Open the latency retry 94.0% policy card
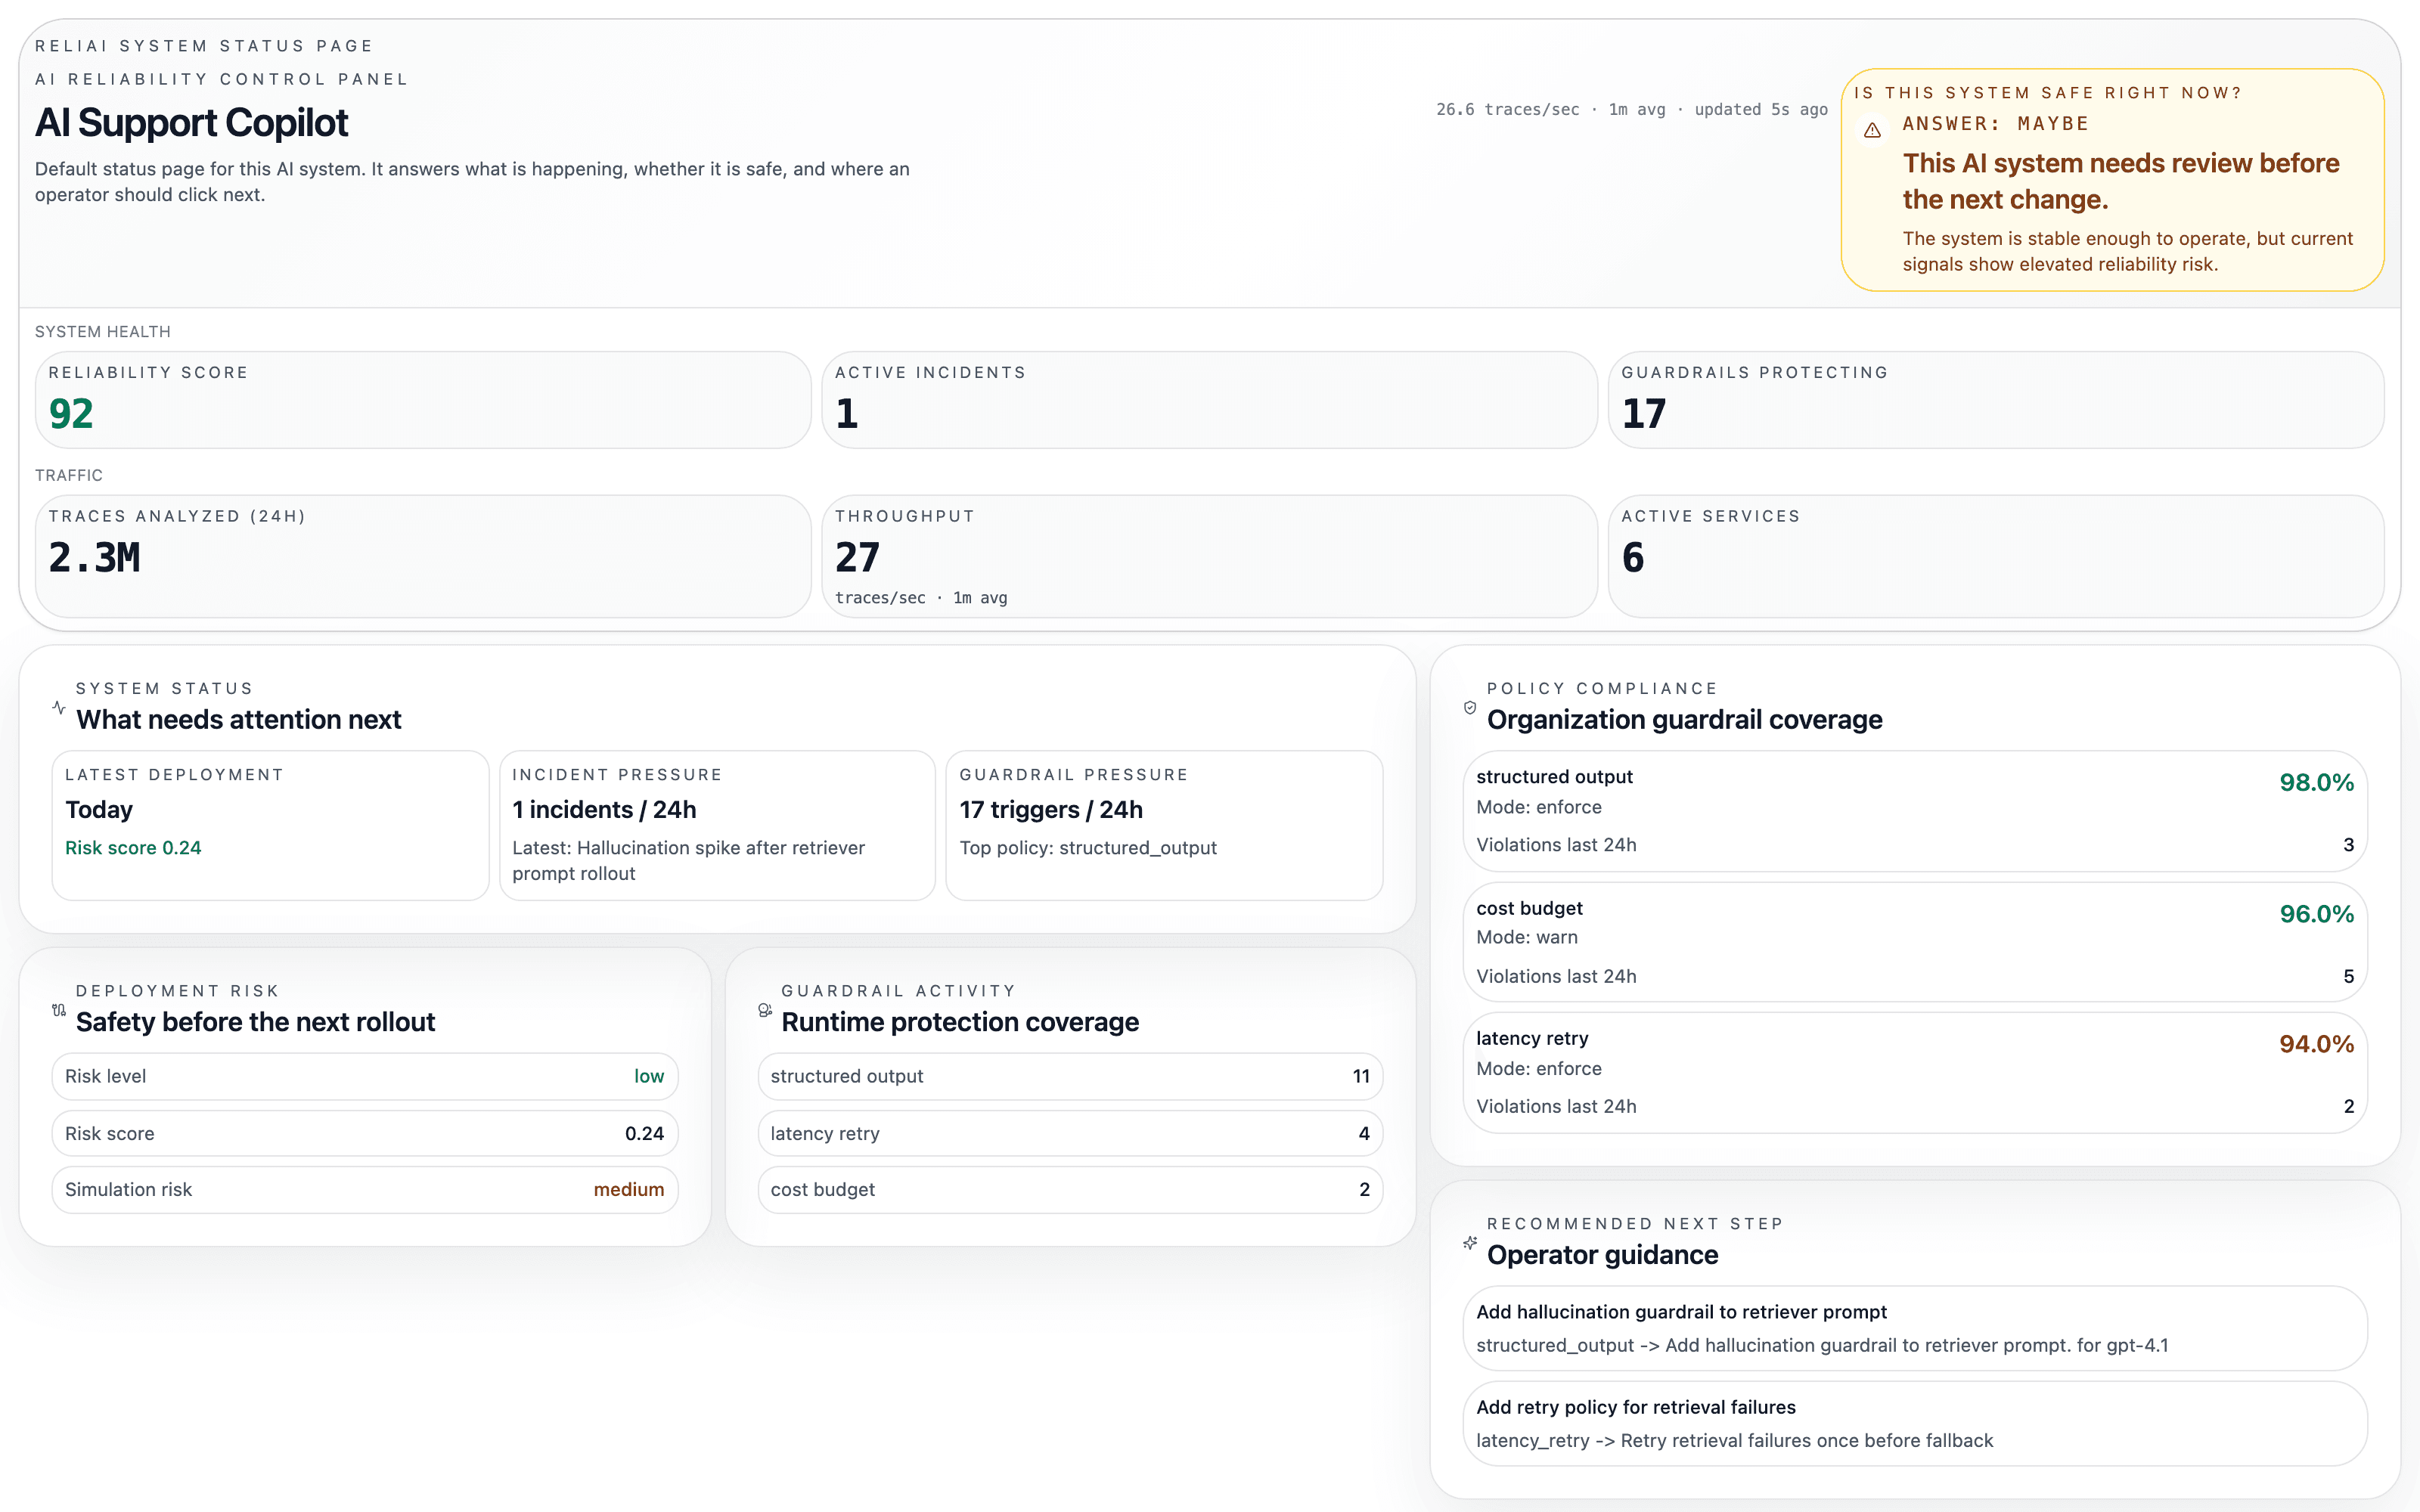Screen dimensions: 2420x1512 (x=1914, y=1072)
